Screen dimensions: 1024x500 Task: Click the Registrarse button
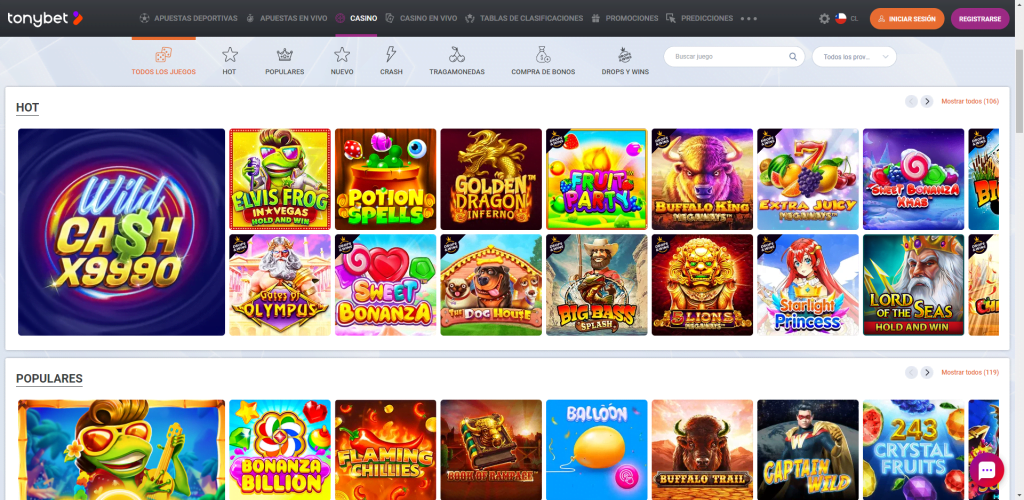[980, 19]
